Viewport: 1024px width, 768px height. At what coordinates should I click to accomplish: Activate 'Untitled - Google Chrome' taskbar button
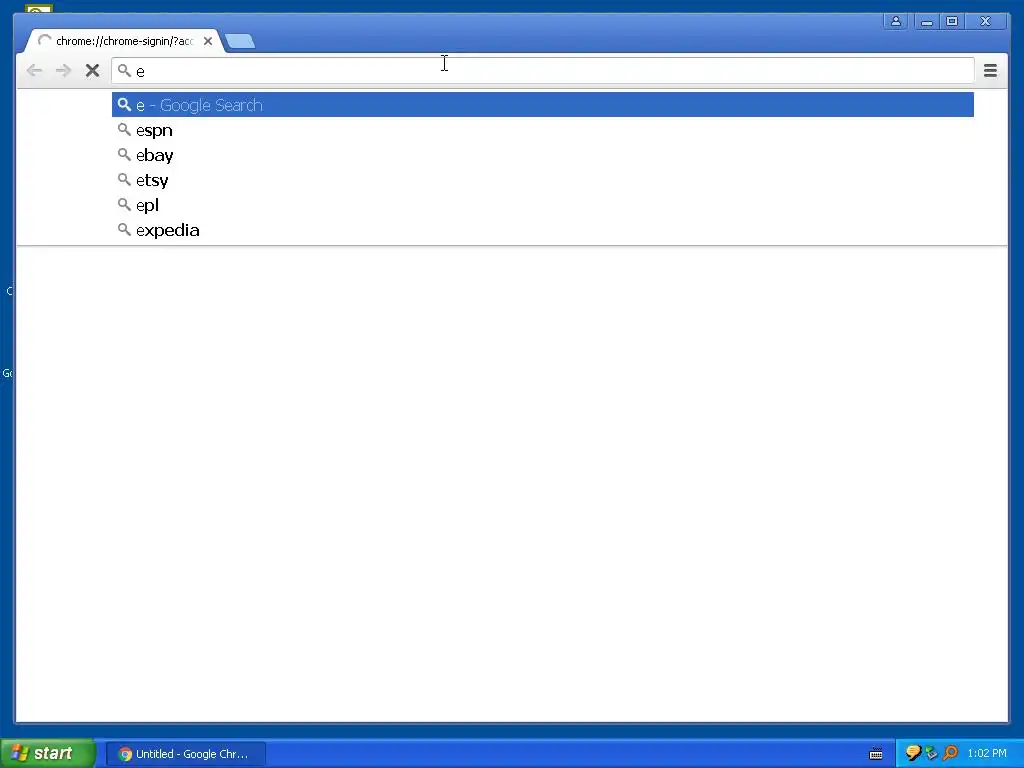pyautogui.click(x=185, y=754)
